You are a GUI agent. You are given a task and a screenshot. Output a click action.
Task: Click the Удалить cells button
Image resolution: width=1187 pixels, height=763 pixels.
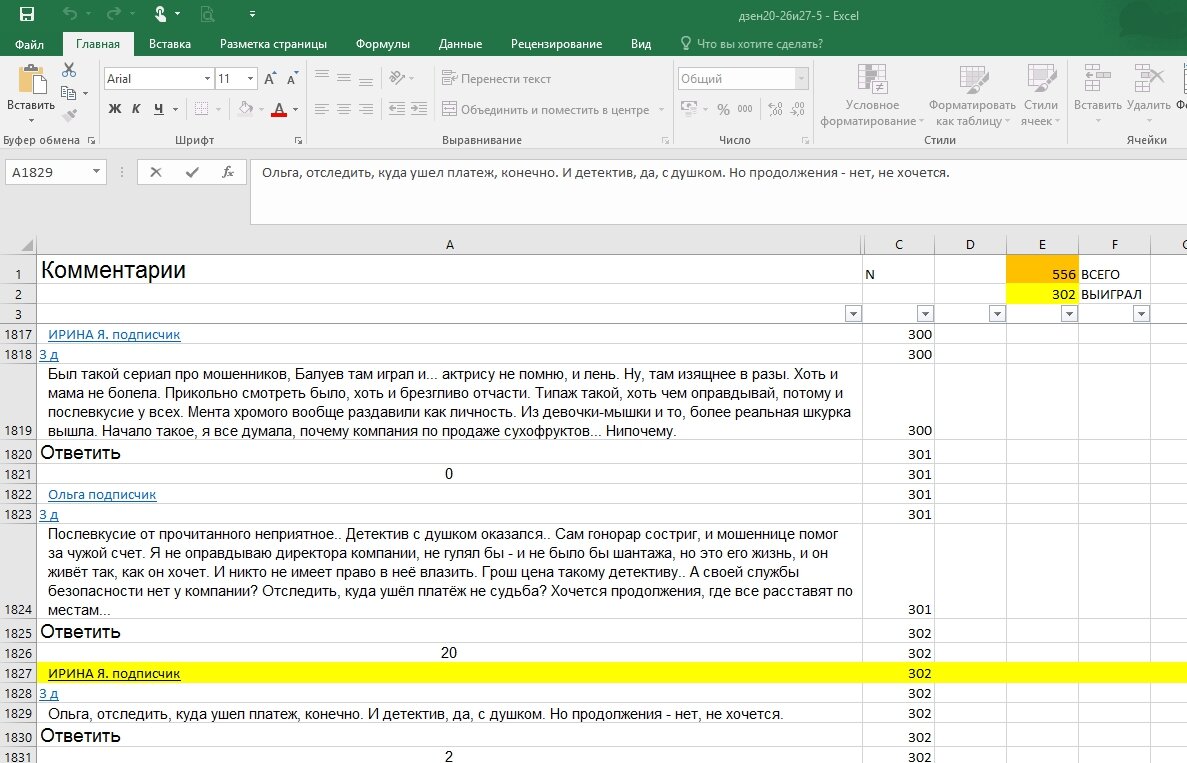tap(1148, 94)
